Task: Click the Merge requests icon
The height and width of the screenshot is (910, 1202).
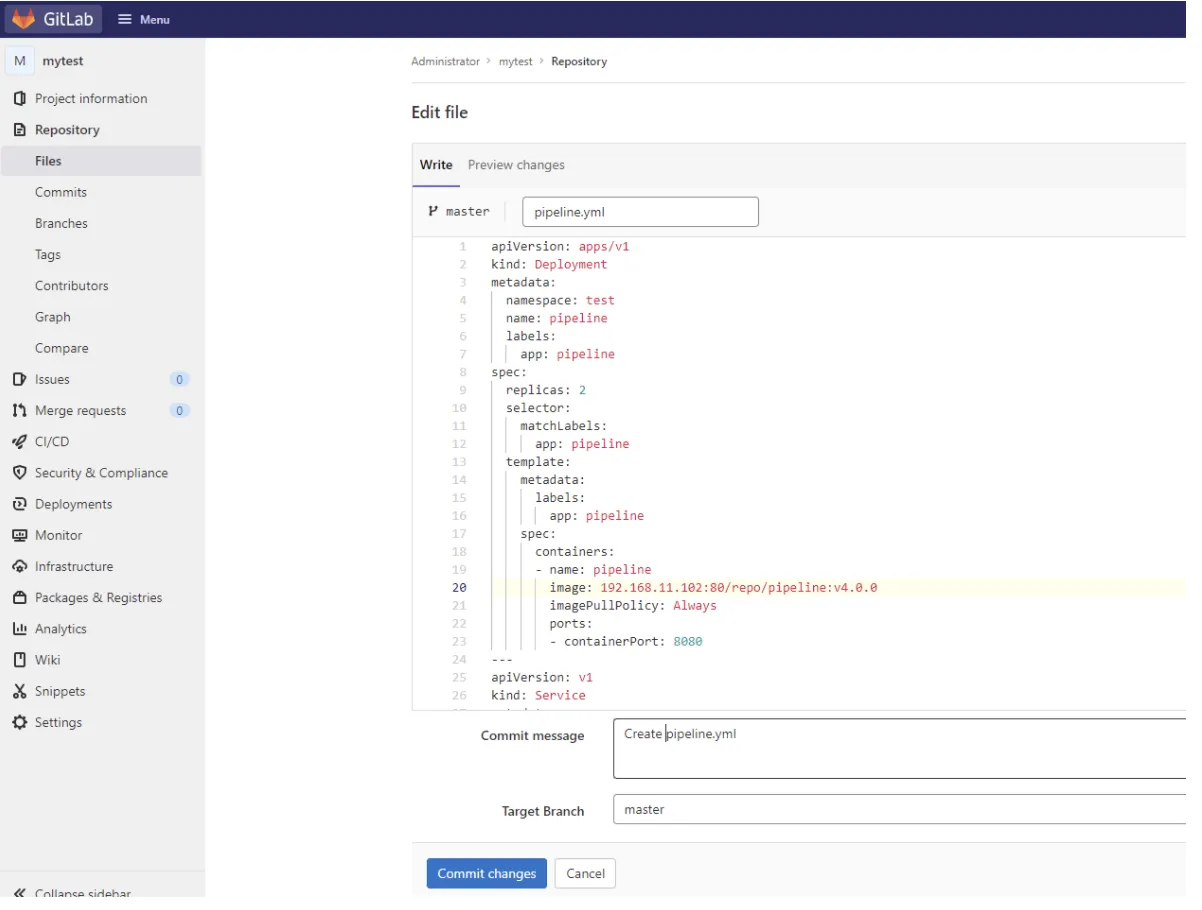Action: tap(19, 410)
